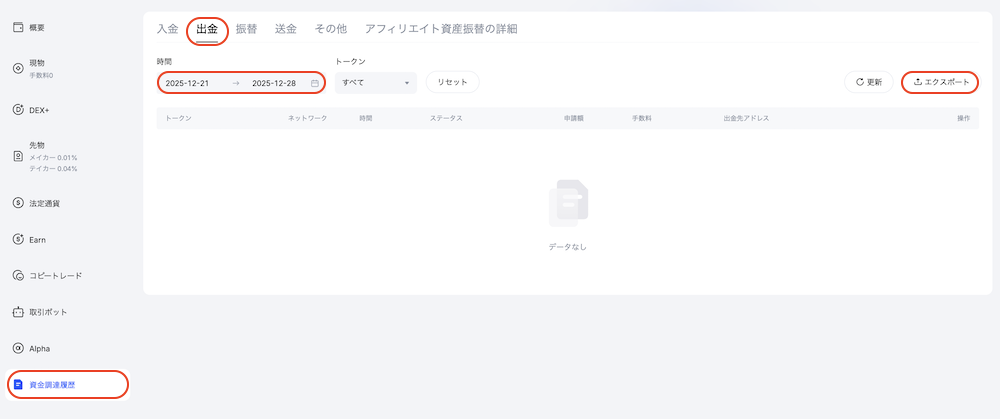Click the 手数料 column header
This screenshot has height=419, width=1000.
(642, 119)
